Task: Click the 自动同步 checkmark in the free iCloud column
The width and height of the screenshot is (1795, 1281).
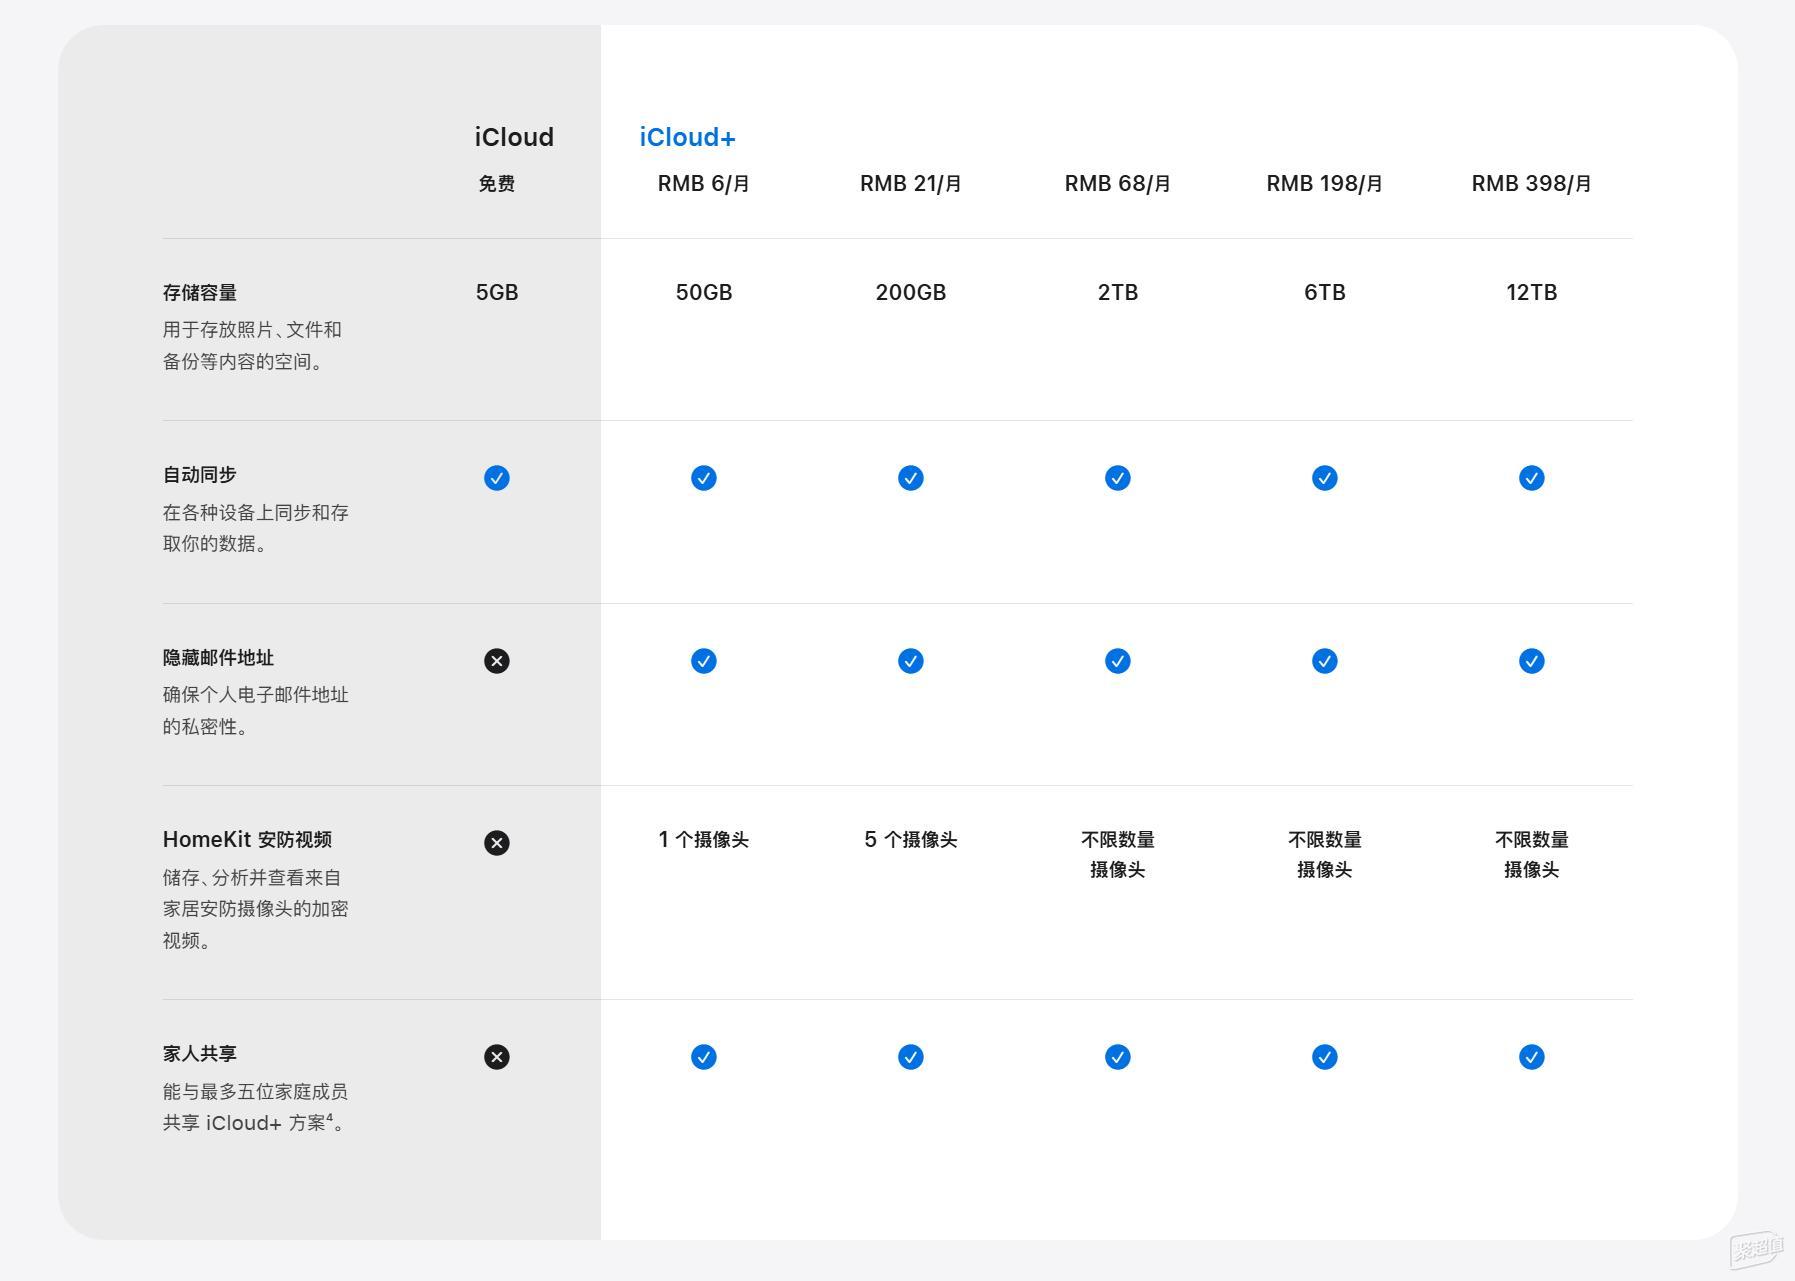Action: coord(497,478)
